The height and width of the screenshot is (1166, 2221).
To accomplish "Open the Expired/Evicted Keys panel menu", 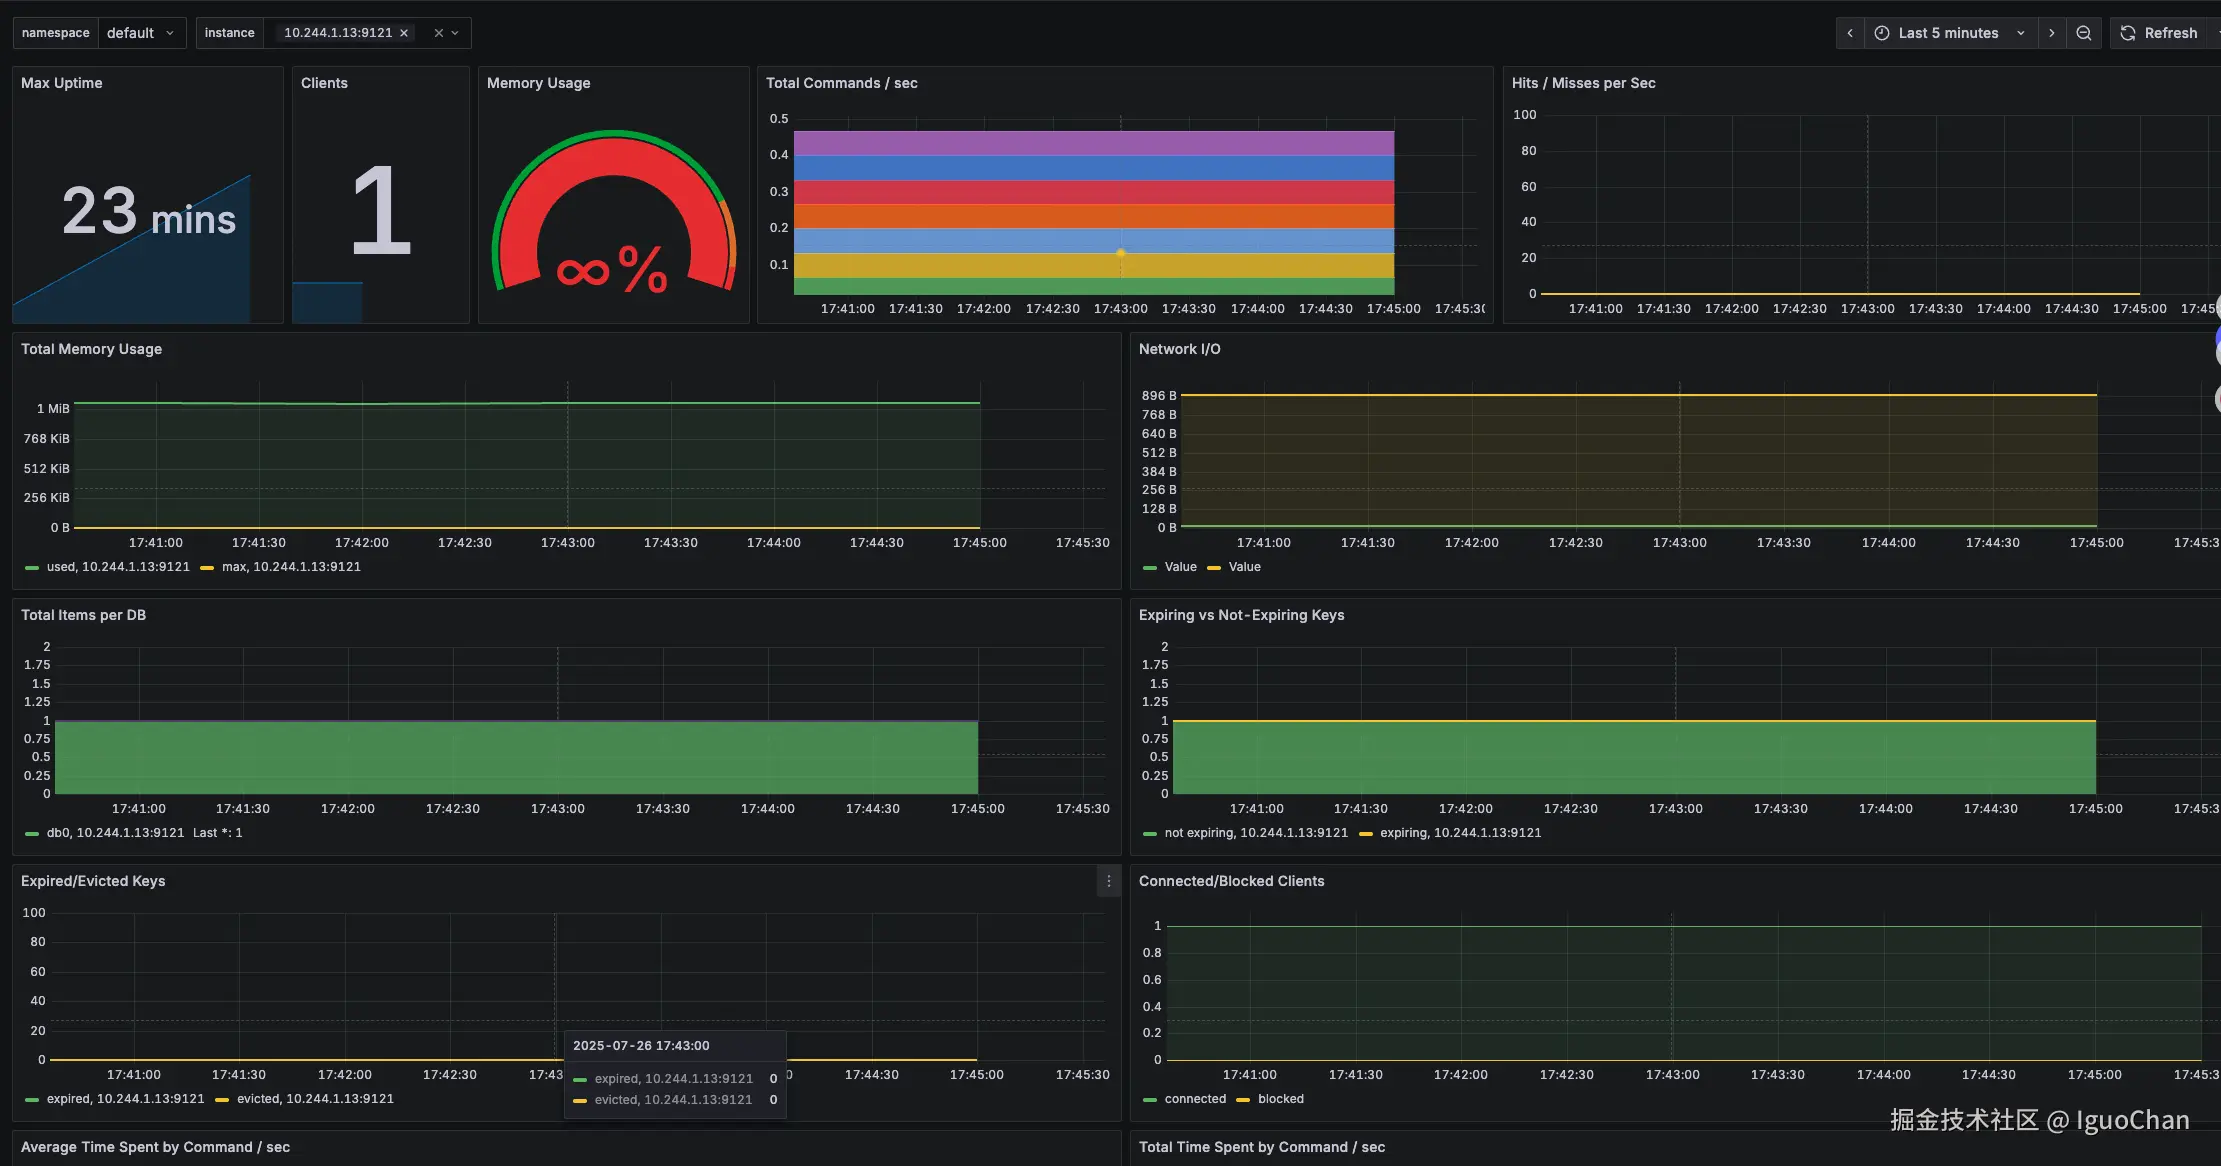I will (x=1108, y=881).
